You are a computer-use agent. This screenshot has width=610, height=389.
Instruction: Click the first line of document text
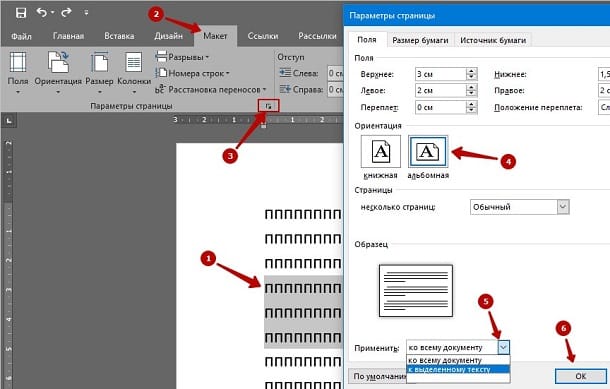pyautogui.click(x=303, y=214)
